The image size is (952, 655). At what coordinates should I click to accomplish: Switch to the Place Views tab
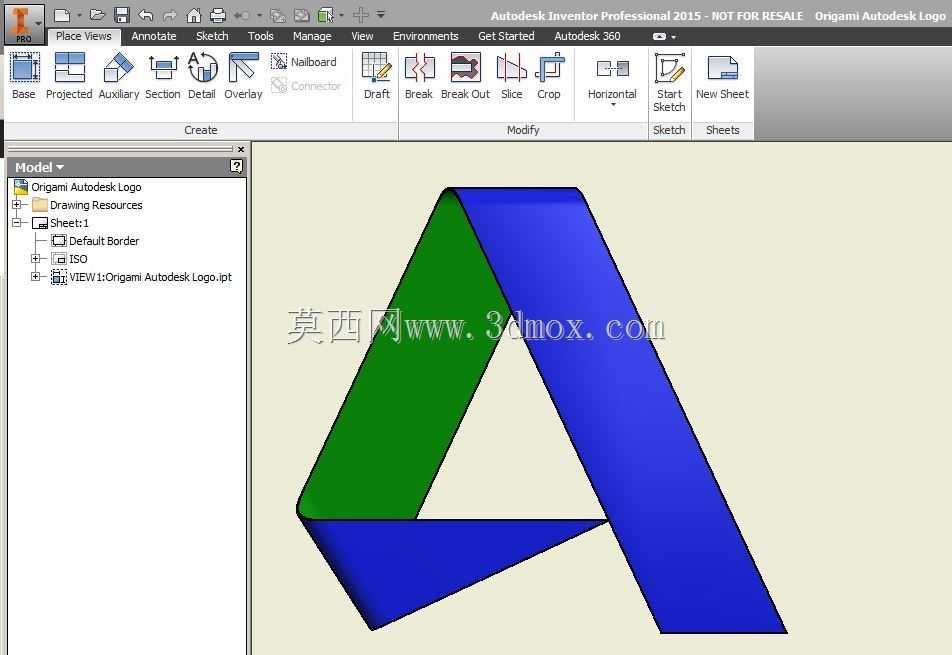tap(84, 36)
